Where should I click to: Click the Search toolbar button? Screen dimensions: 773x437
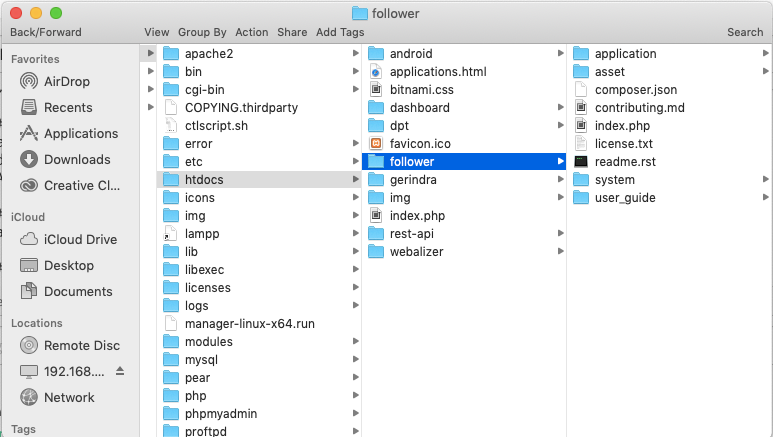point(745,32)
